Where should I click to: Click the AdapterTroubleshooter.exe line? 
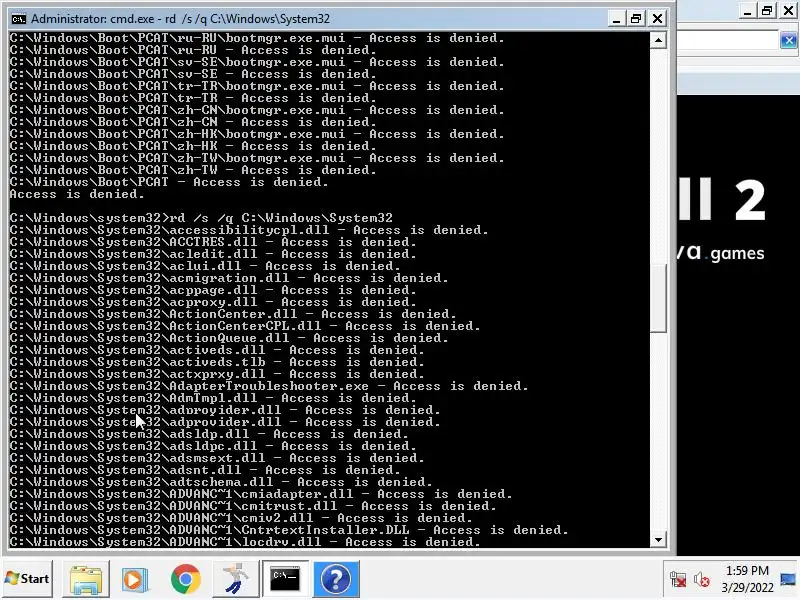click(269, 386)
